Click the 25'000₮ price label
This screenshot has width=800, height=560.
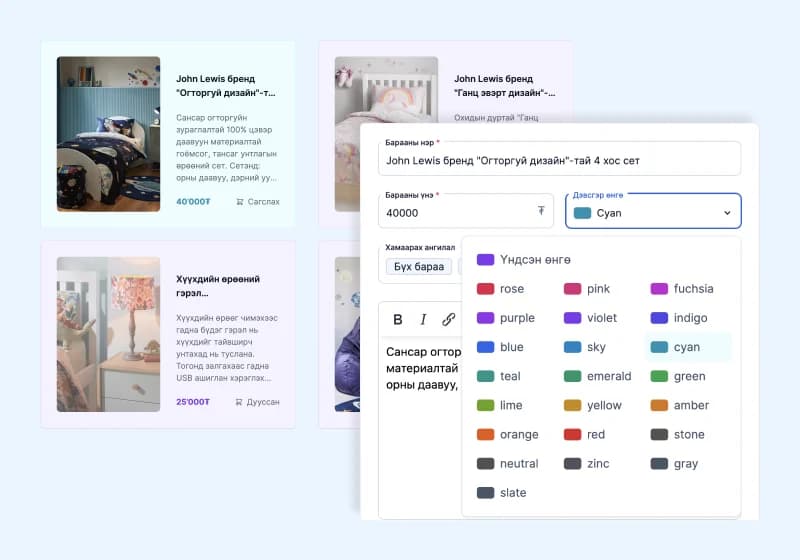pyautogui.click(x=193, y=402)
